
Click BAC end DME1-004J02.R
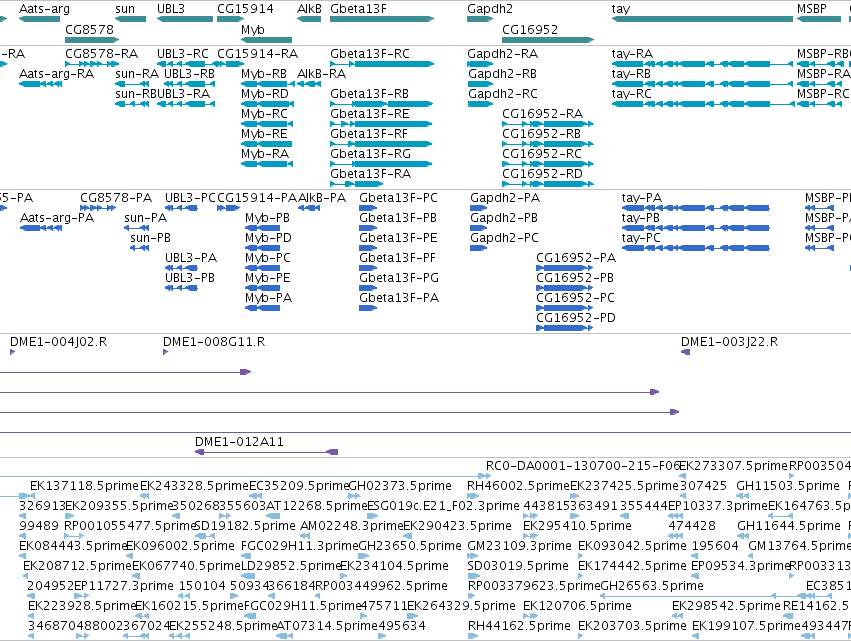(x=59, y=342)
